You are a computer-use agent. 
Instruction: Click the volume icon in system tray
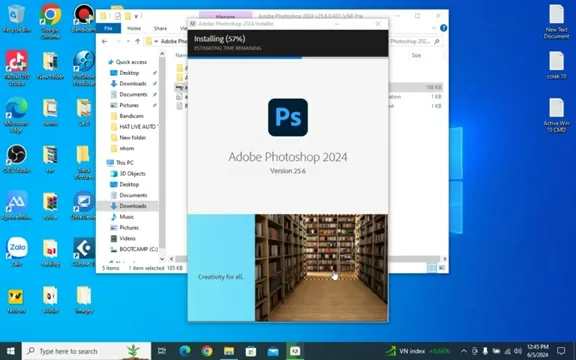[x=518, y=351]
